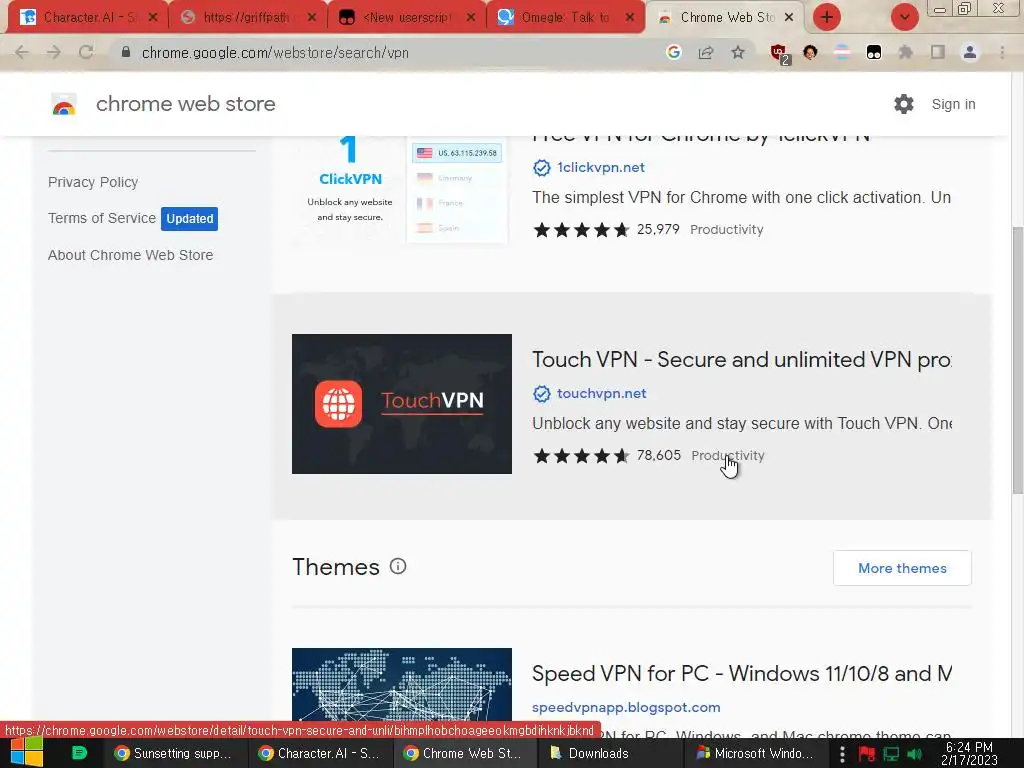Reload the page with the refresh icon
This screenshot has width=1024, height=768.
click(86, 53)
